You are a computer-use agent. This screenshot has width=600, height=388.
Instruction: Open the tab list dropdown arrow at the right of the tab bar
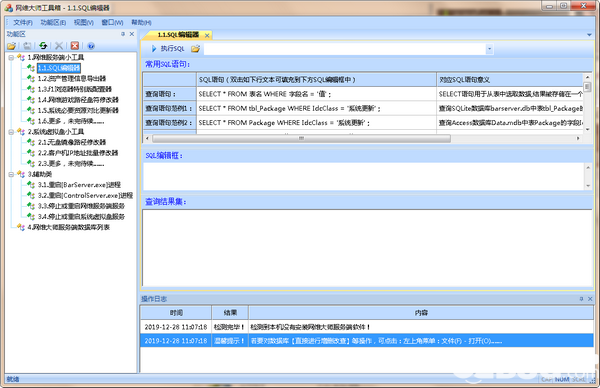pos(589,35)
